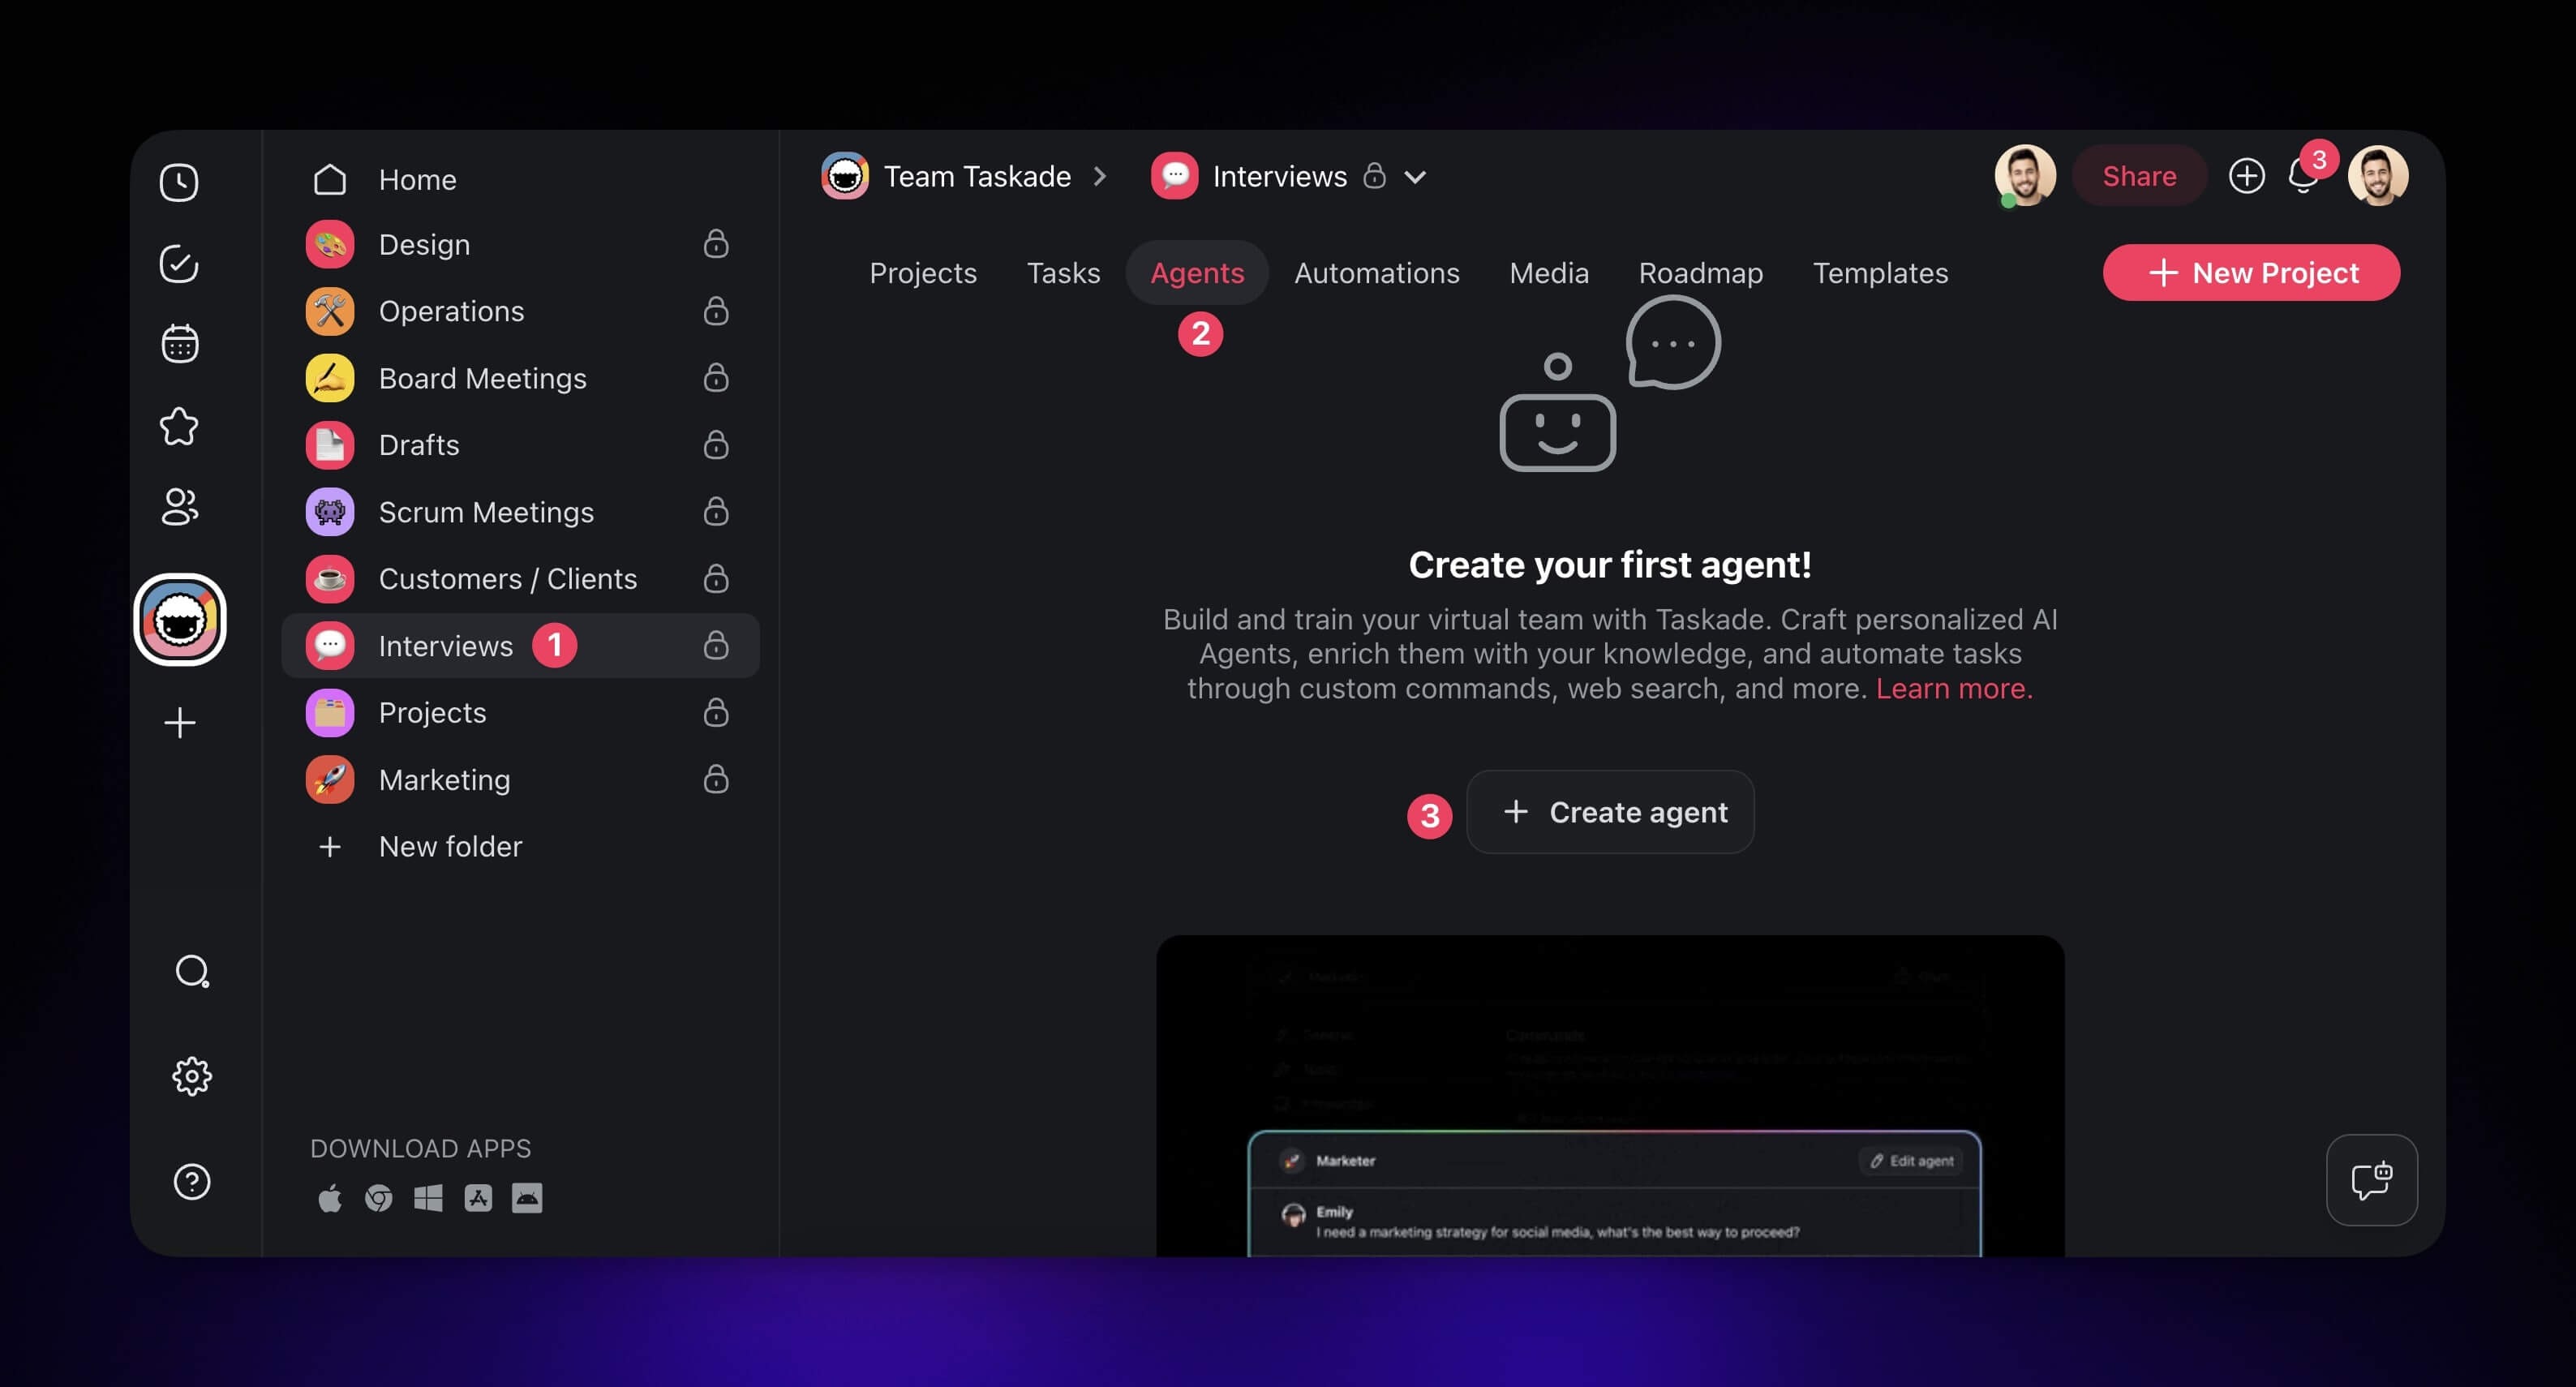This screenshot has width=2576, height=1387.
Task: Switch to the Roadmap tab
Action: pyautogui.click(x=1700, y=273)
